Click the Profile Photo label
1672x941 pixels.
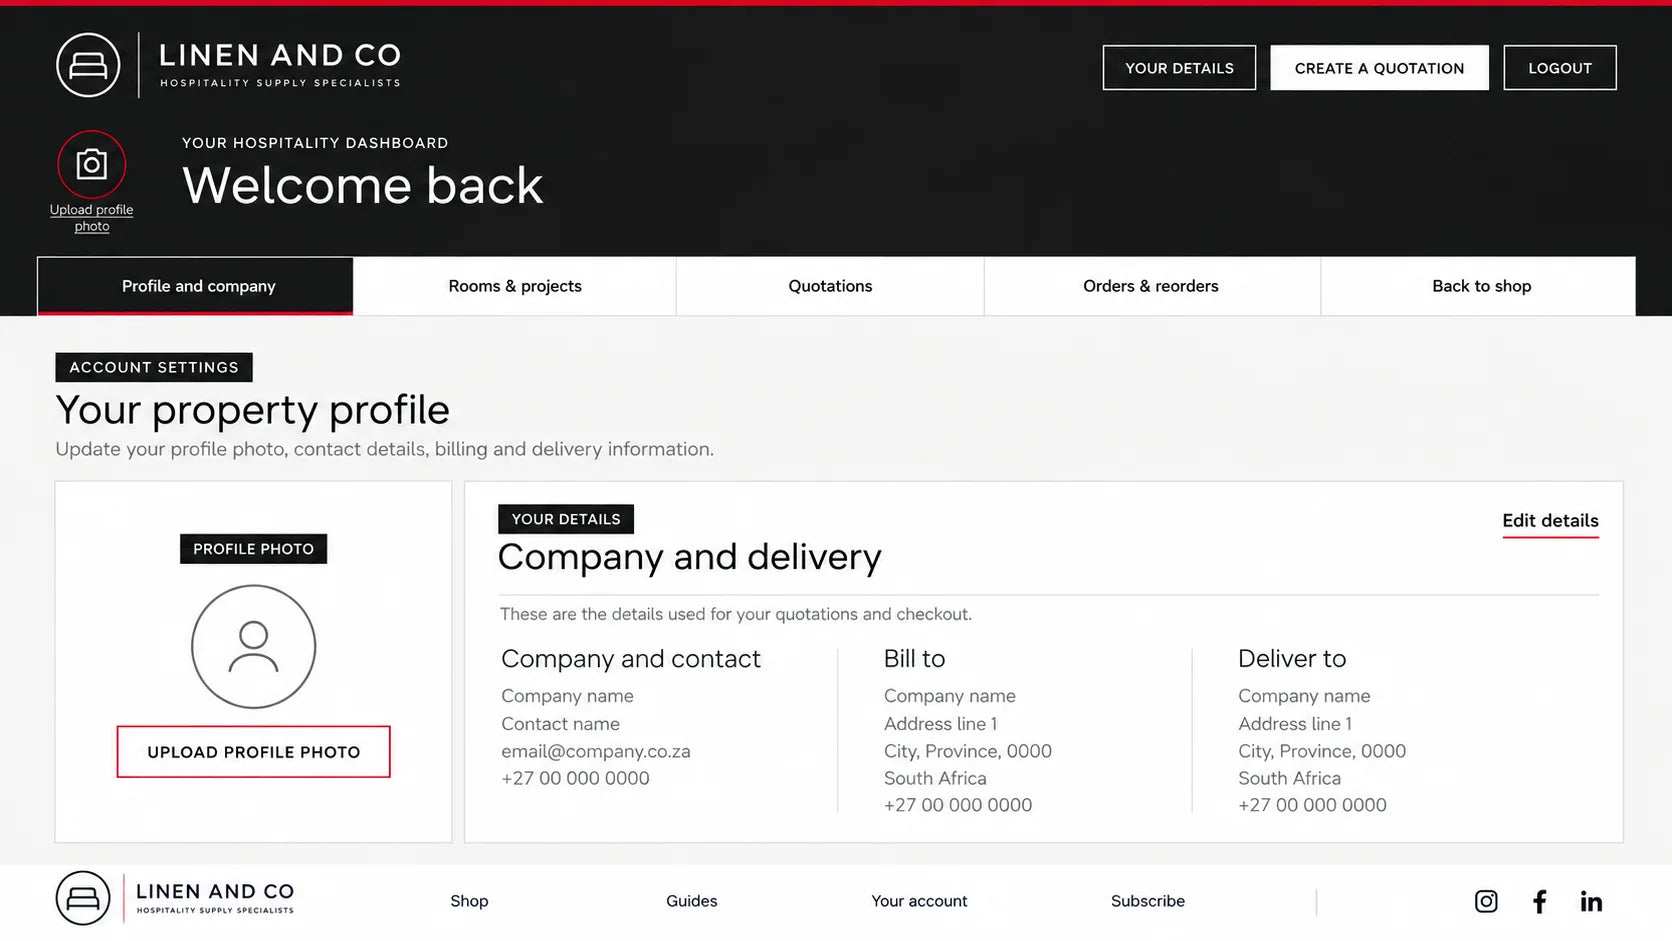click(253, 549)
